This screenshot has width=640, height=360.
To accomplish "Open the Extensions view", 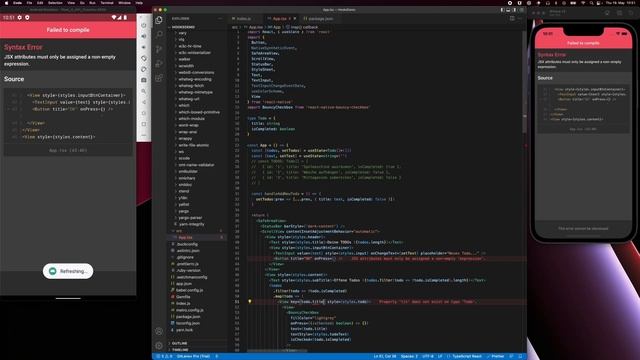I will 159,78.
